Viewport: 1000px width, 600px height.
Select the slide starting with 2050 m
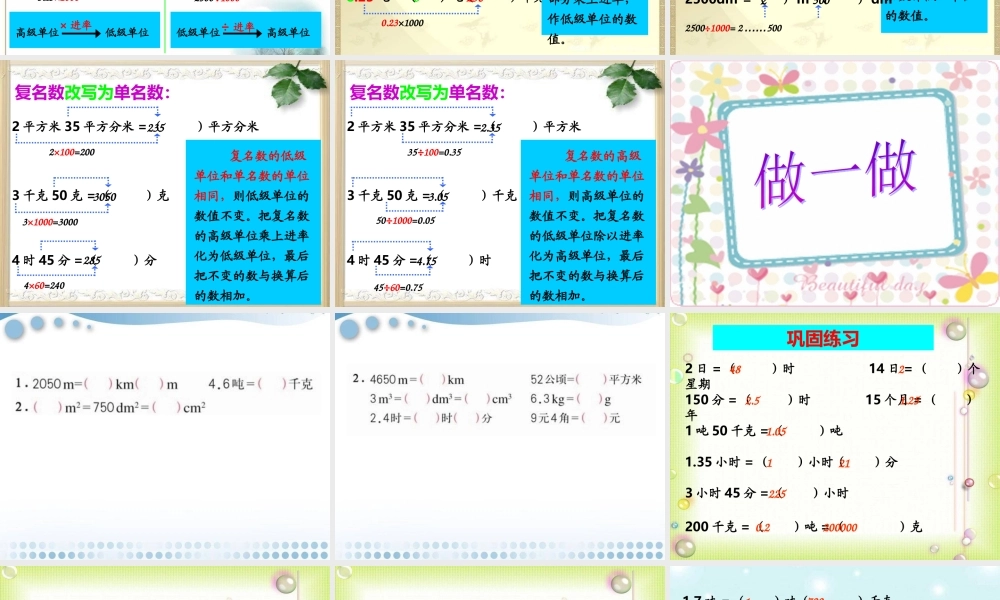[165, 435]
